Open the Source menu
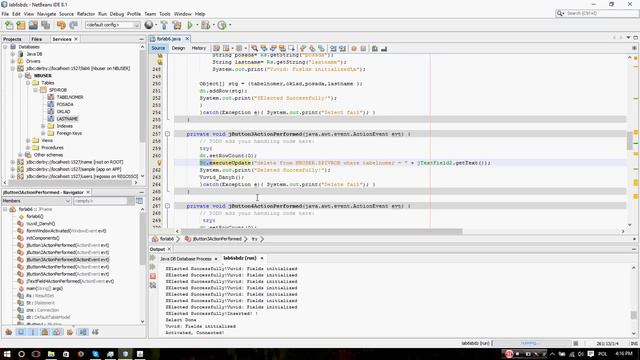The image size is (640, 360). tap(66, 14)
